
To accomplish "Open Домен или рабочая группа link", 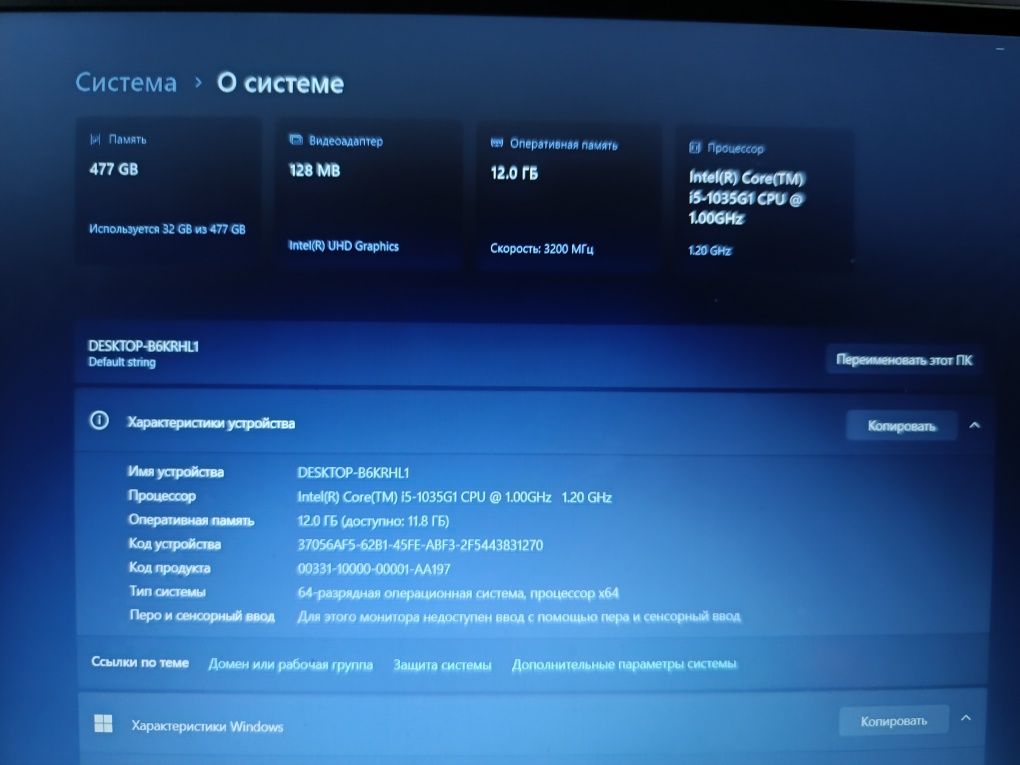I will [x=291, y=665].
